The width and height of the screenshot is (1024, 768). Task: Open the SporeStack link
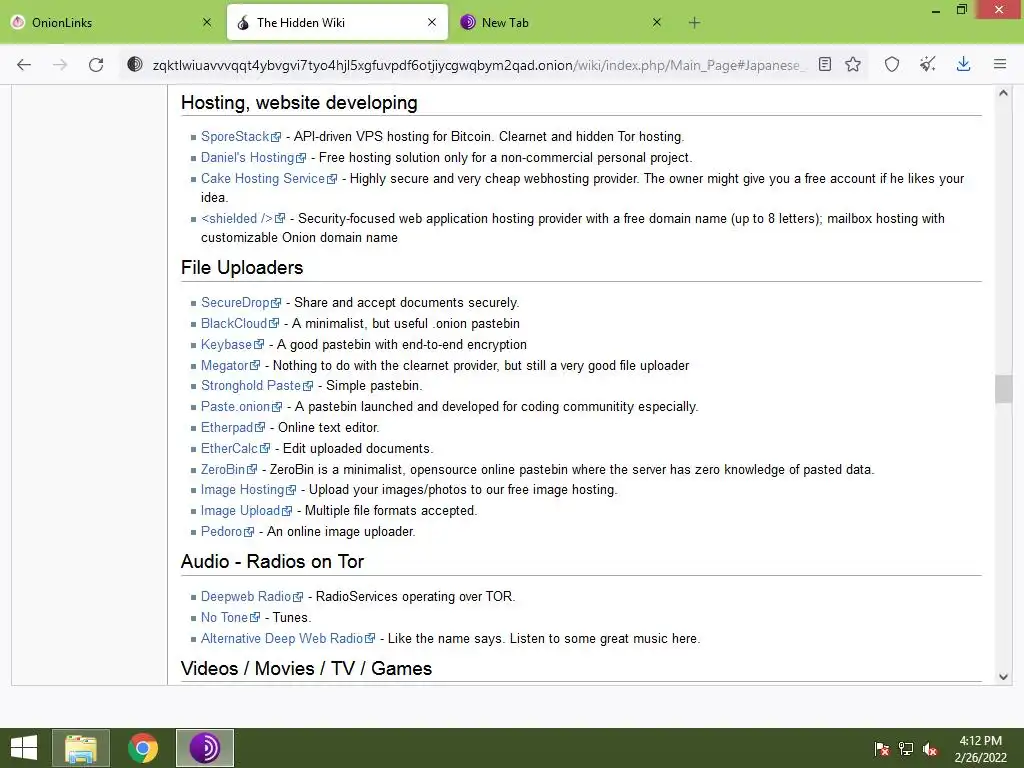point(240,136)
